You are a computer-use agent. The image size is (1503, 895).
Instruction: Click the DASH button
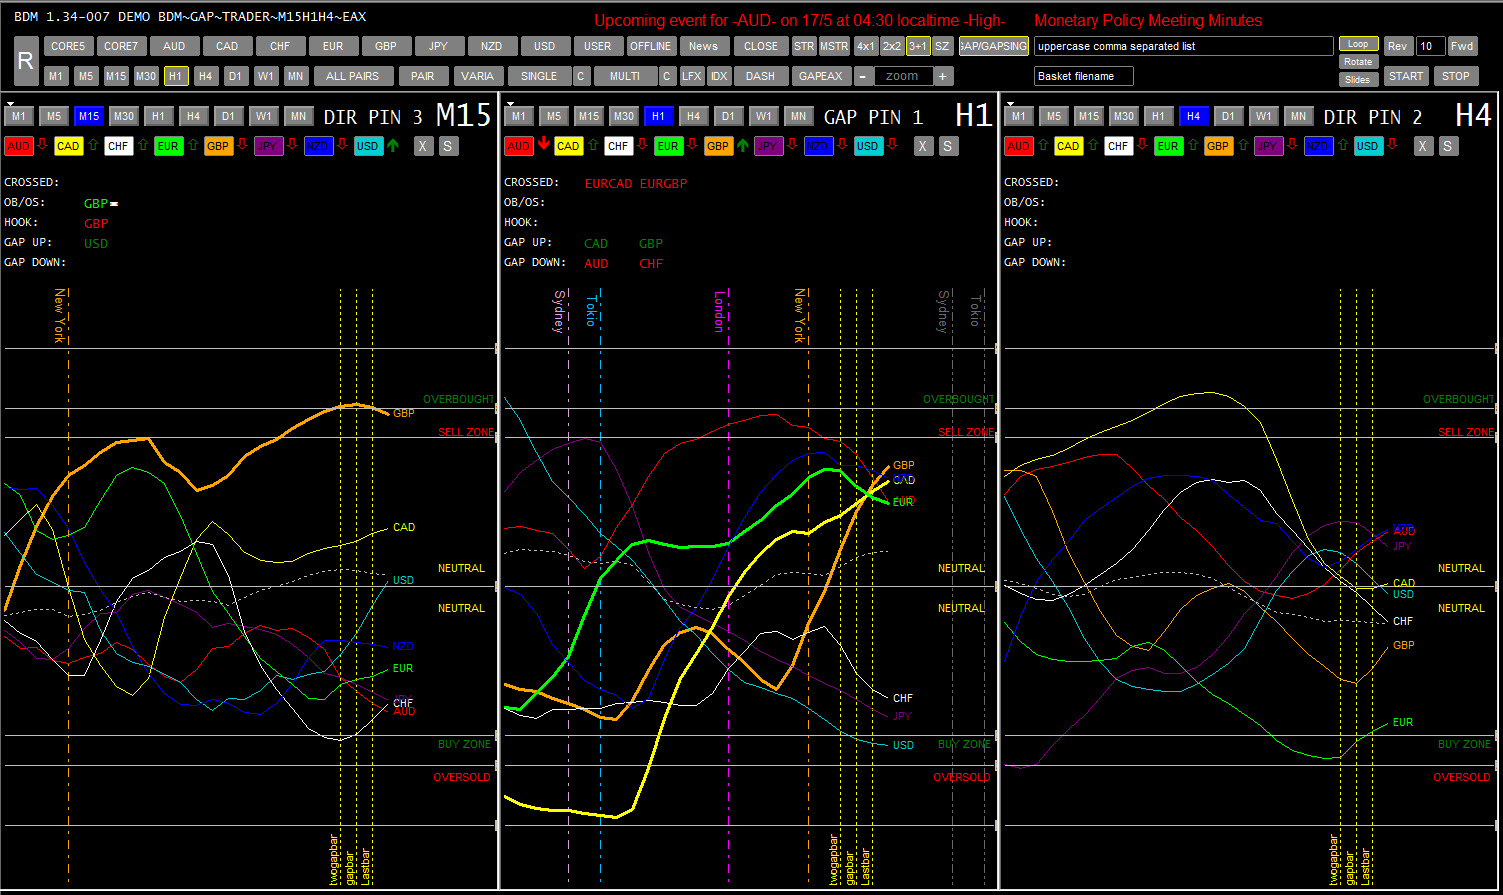(x=761, y=76)
